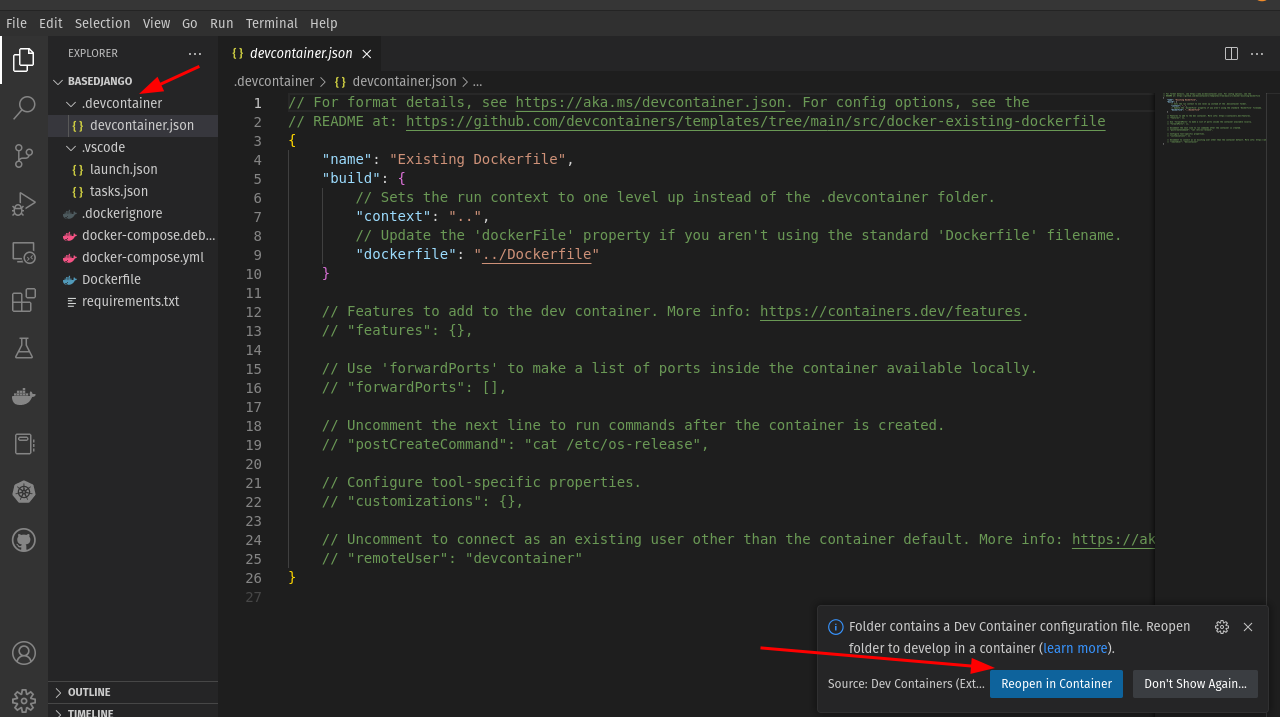Image resolution: width=1280 pixels, height=717 pixels.
Task: Click the breadcrumb chevron after .devcontainer
Action: [x=324, y=82]
